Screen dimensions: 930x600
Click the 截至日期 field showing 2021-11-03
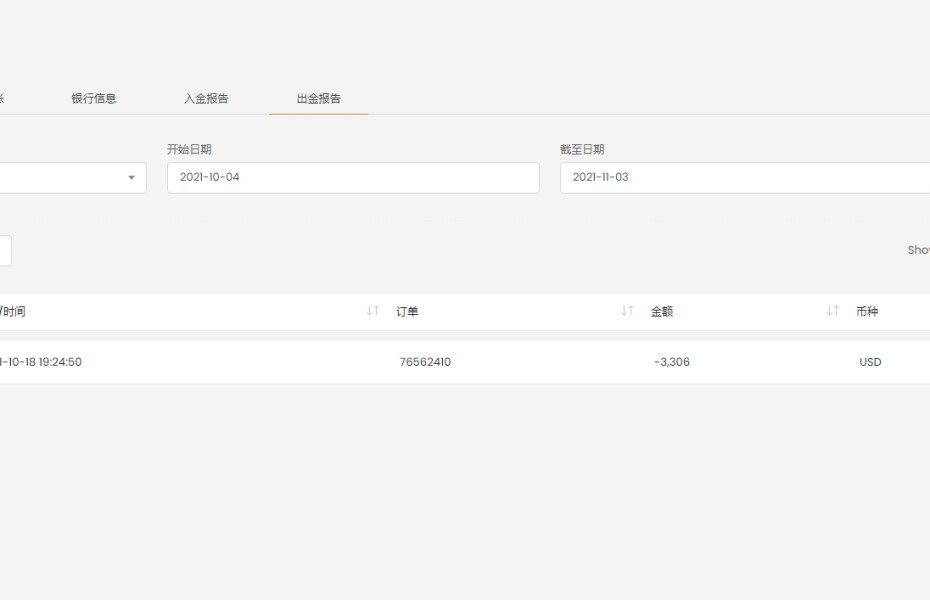[x=744, y=178]
